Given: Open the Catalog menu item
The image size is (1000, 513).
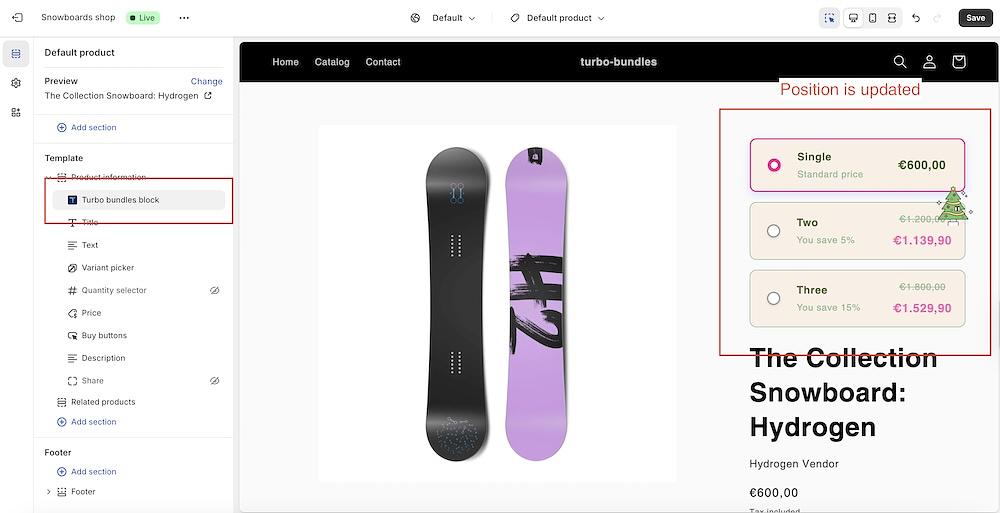Looking at the screenshot, I should pos(332,62).
